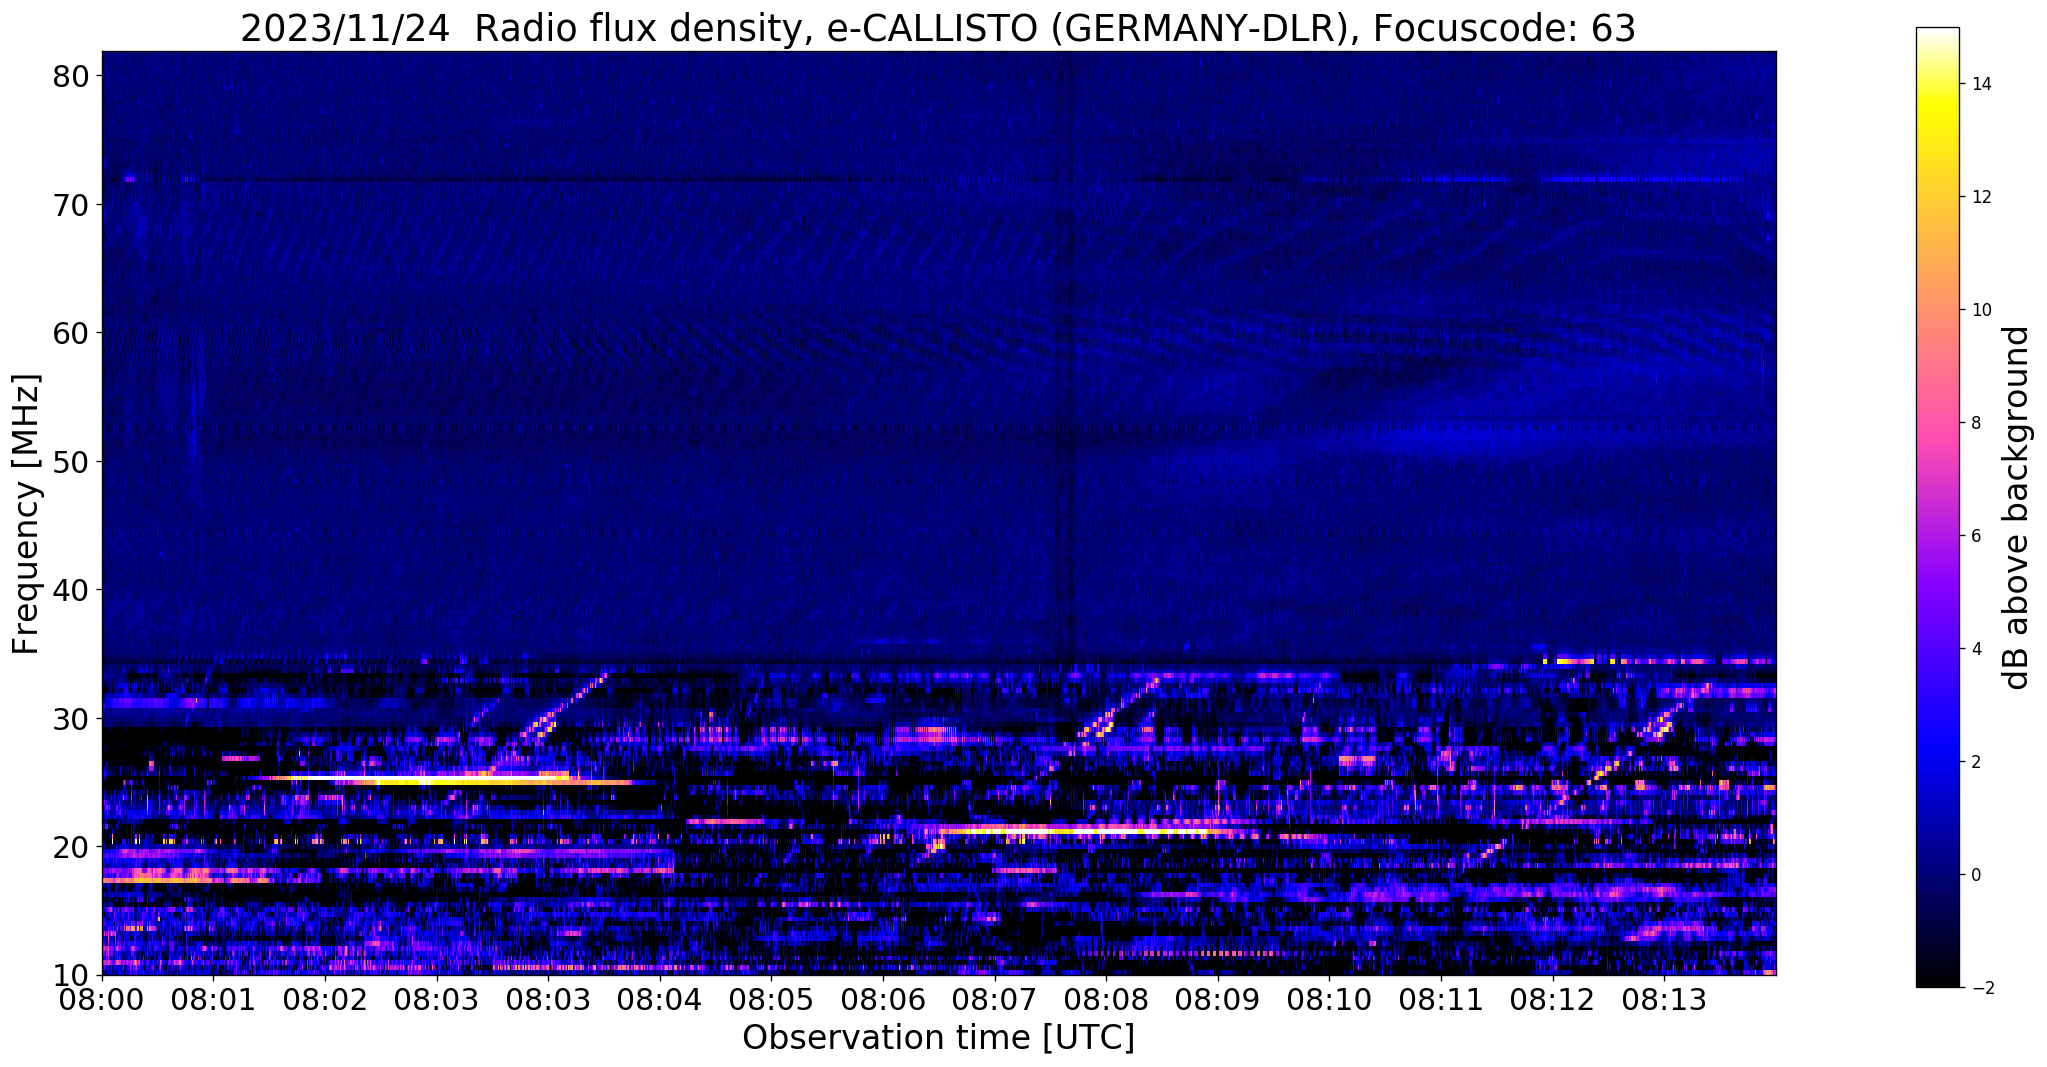
Task: Click the 4 value on the colorbar
Action: click(1975, 649)
